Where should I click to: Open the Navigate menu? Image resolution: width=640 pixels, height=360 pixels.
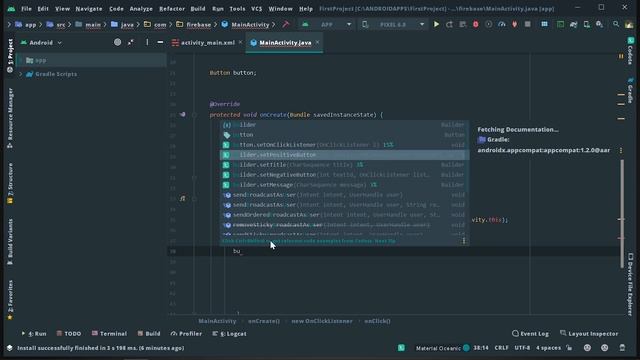pos(89,9)
